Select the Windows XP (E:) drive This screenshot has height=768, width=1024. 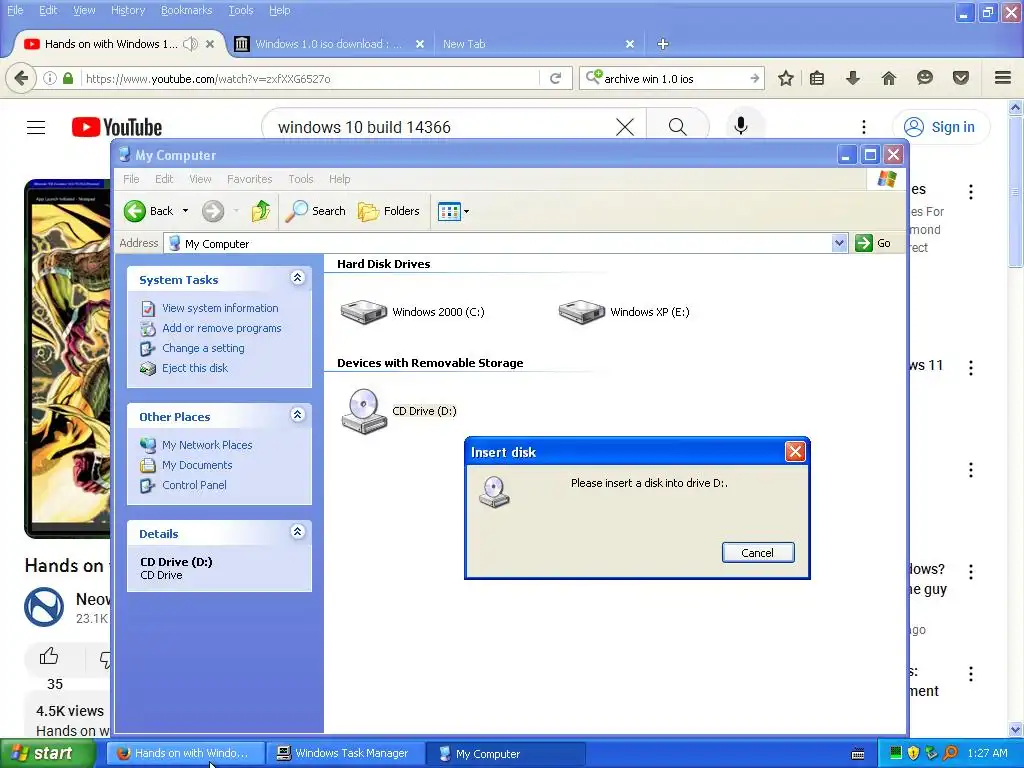[x=624, y=312]
